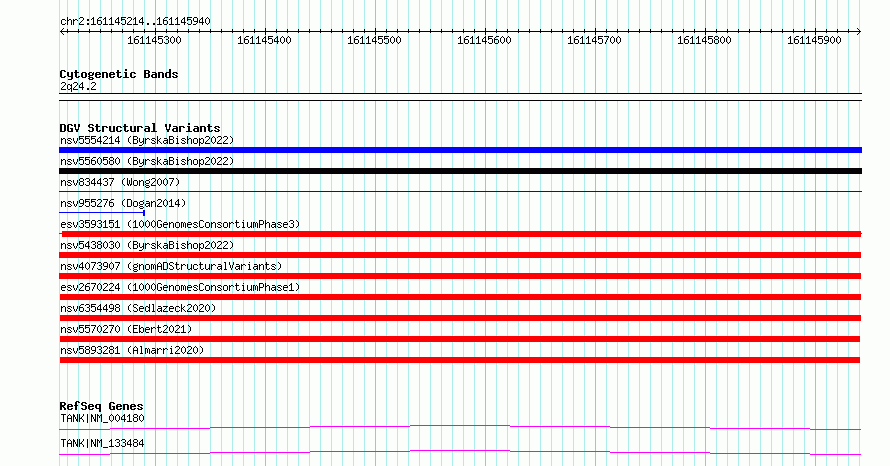Click the short blue segment of nsv955276
This screenshot has width=890, height=466.
point(102,213)
